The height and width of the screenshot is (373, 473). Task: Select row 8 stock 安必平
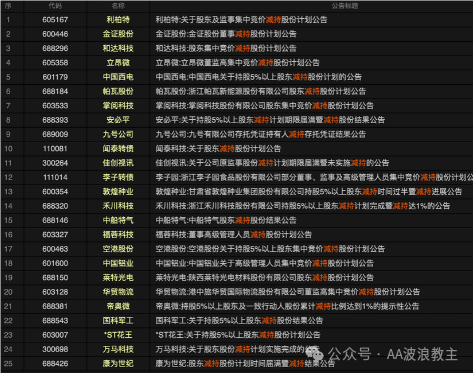coord(118,120)
